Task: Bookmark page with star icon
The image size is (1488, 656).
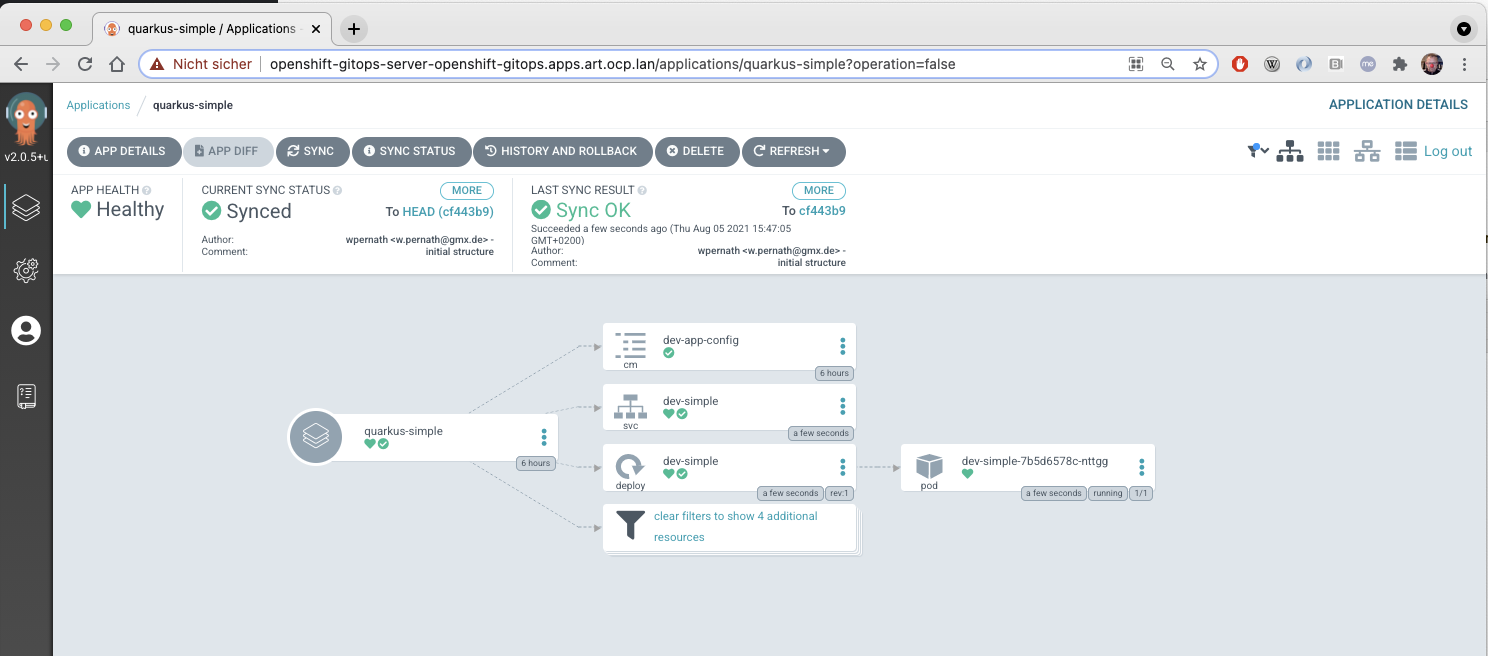Action: 1200,64
